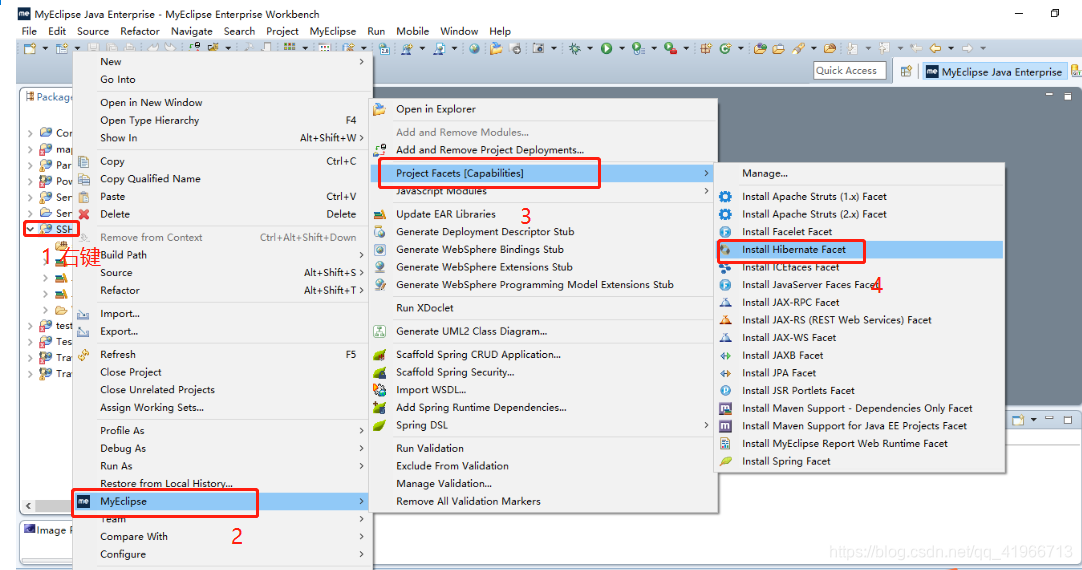Open the Debug button dropdown arrow
1082x570 pixels.
(x=590, y=48)
